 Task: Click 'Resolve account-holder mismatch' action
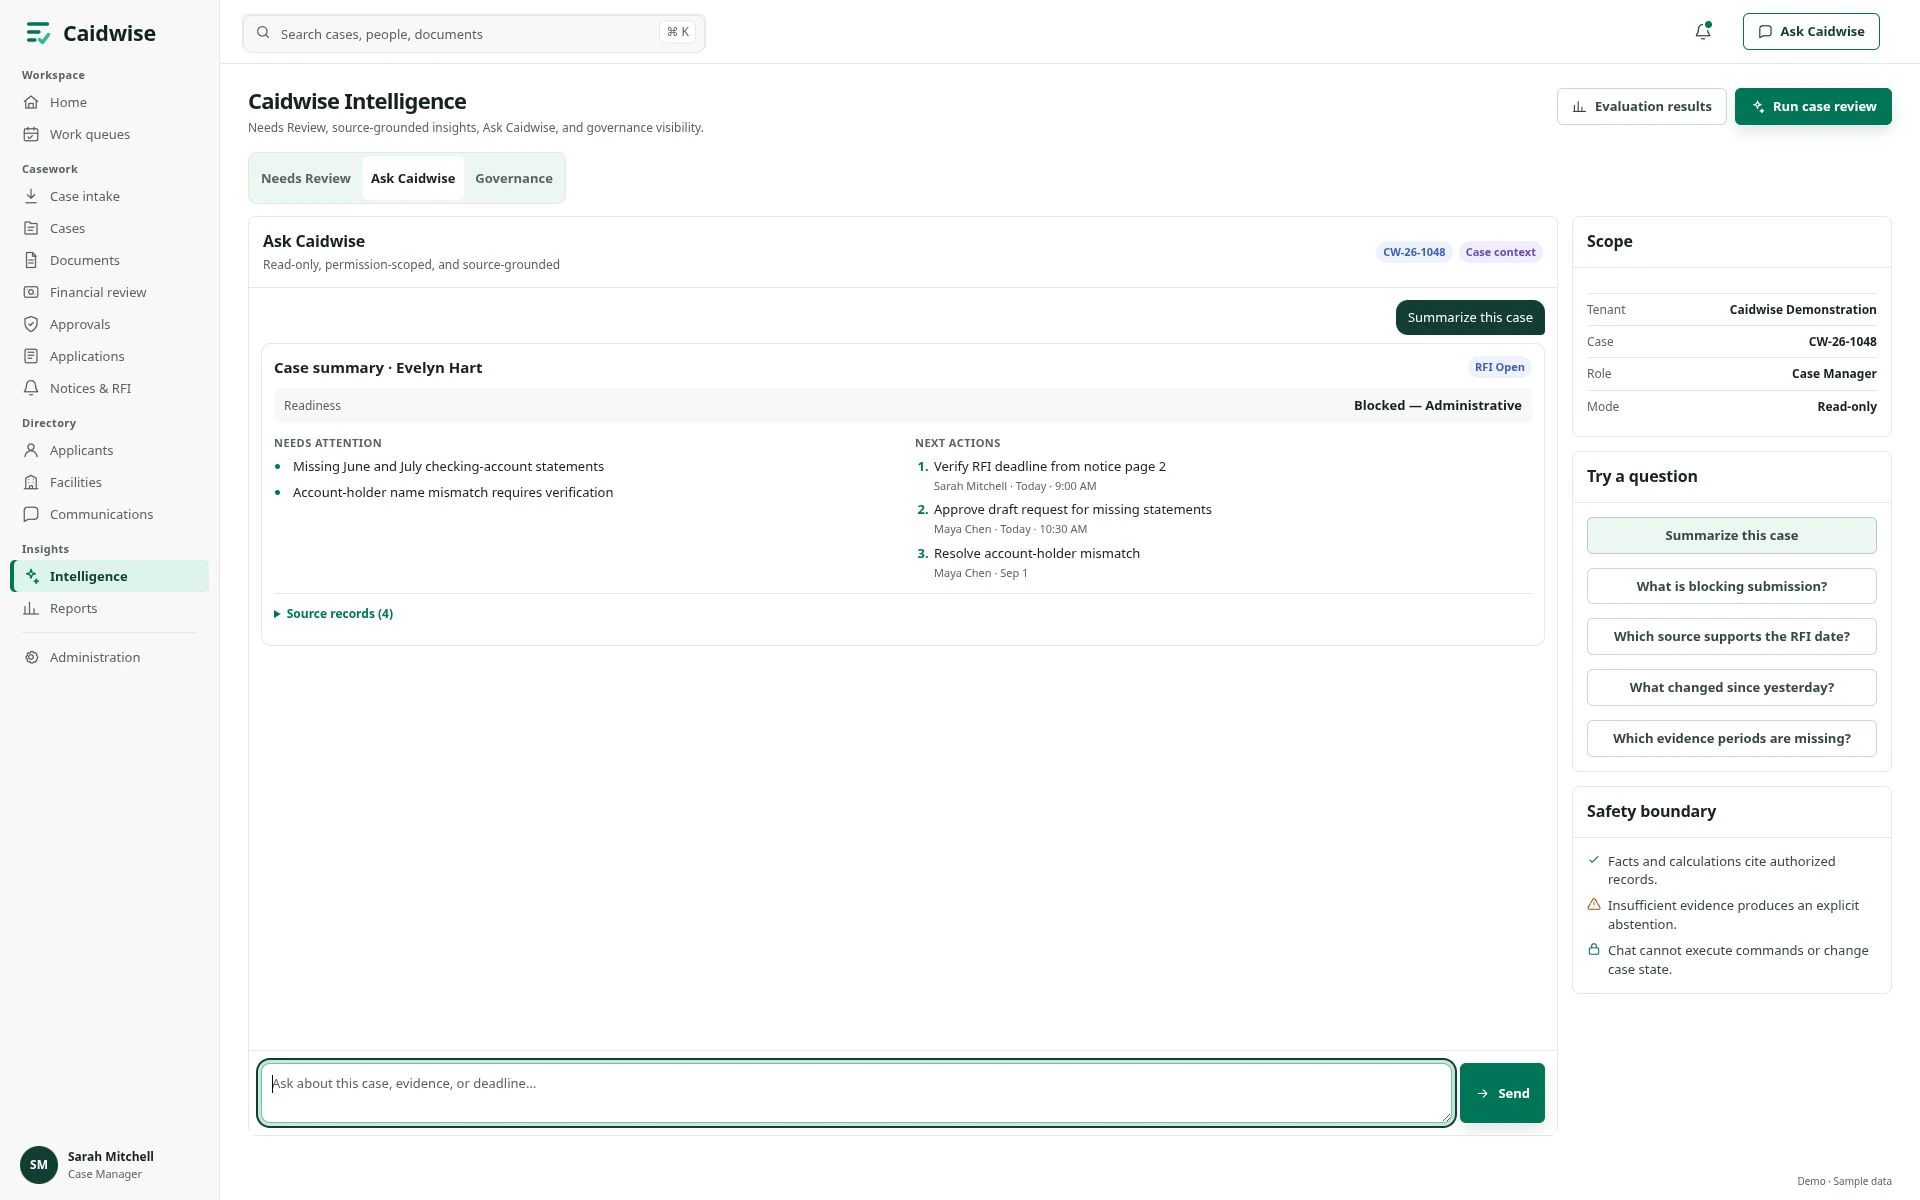coord(1036,553)
